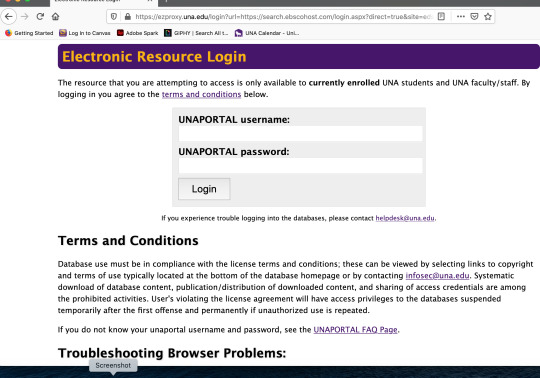The width and height of the screenshot is (540, 378).
Task: Click the browser forward arrow
Action: [x=25, y=16]
